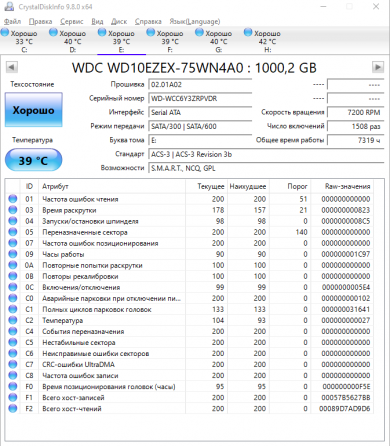The height and width of the screenshot is (446, 390).
Task: Click status circle of attribute 0A row
Action: click(13, 265)
